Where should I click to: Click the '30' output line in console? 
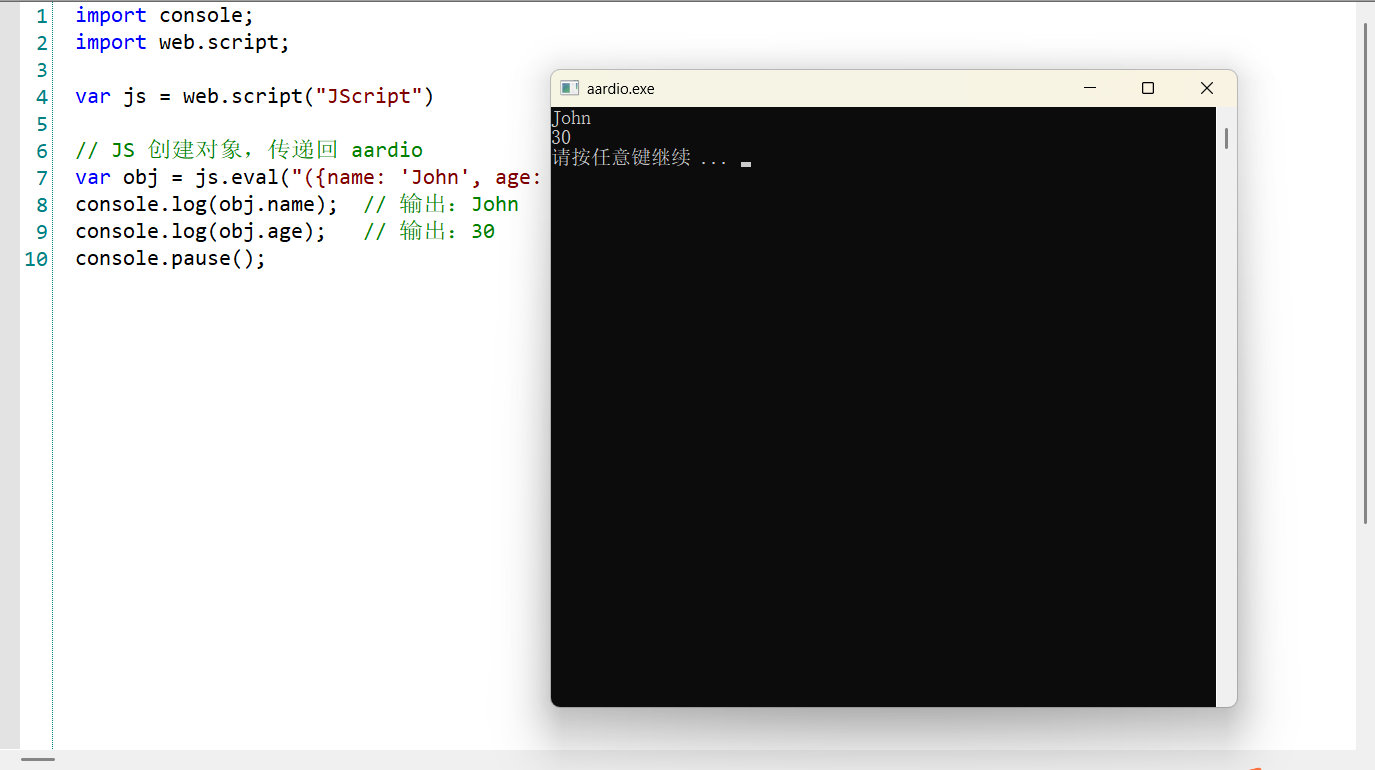tap(561, 138)
